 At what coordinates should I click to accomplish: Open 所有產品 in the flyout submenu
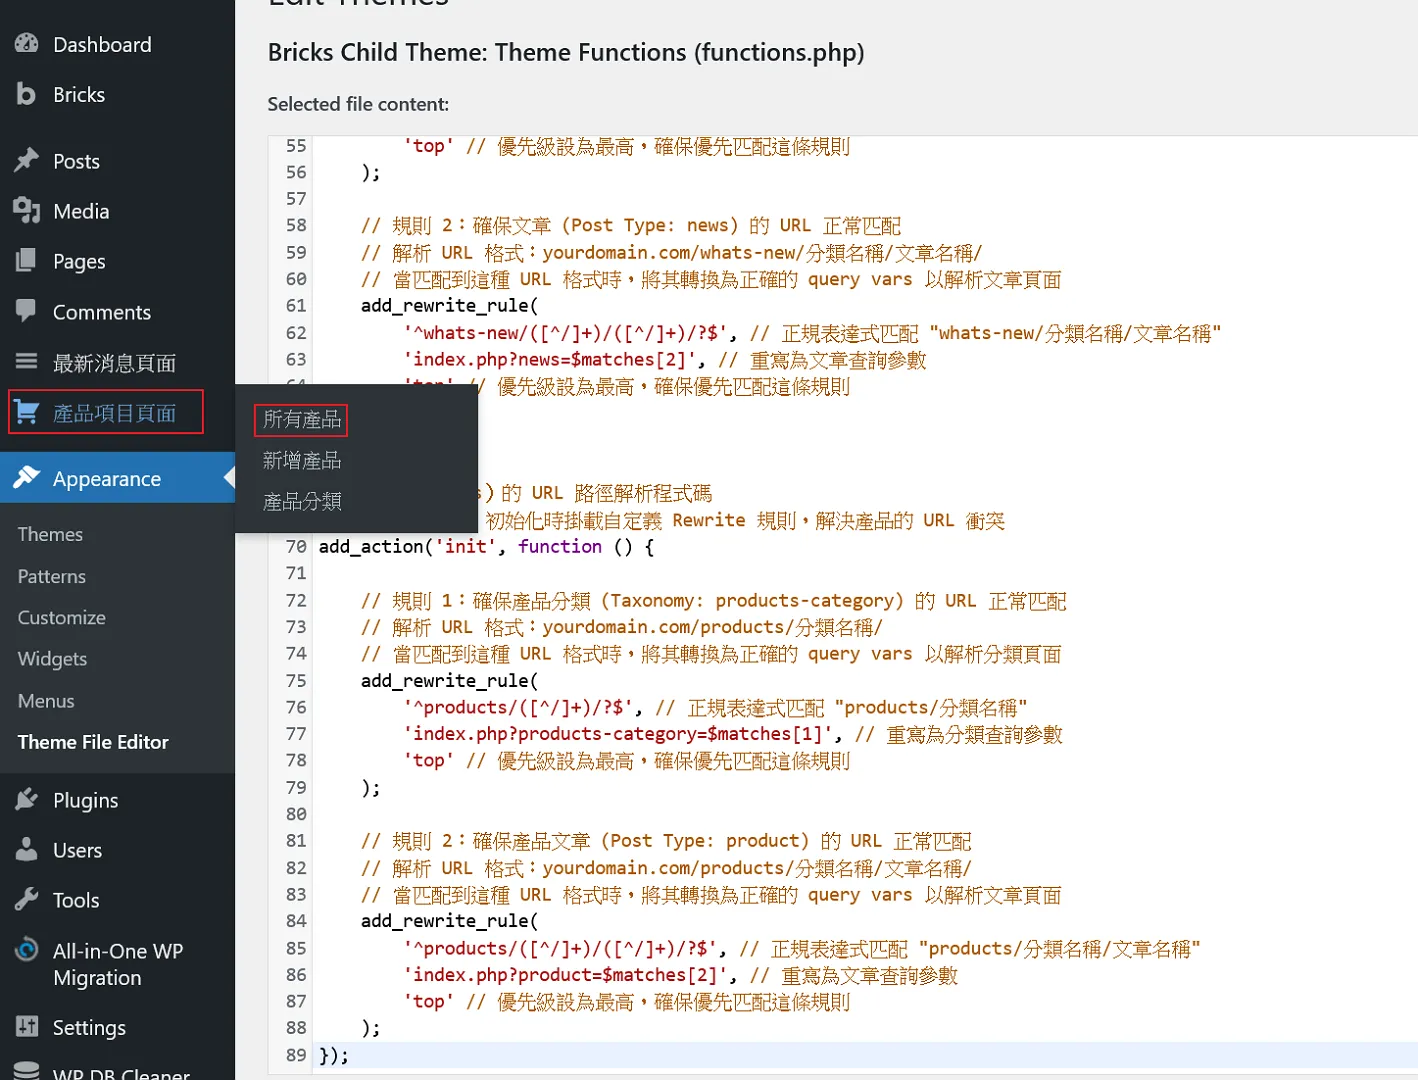302,420
